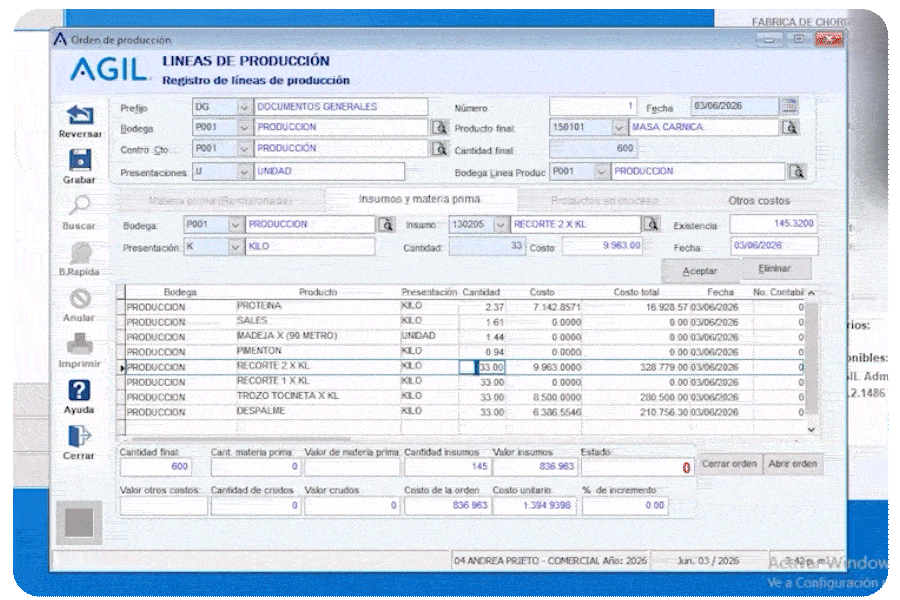Switch to Materia prima tab
900x600 pixels.
pos(220,201)
